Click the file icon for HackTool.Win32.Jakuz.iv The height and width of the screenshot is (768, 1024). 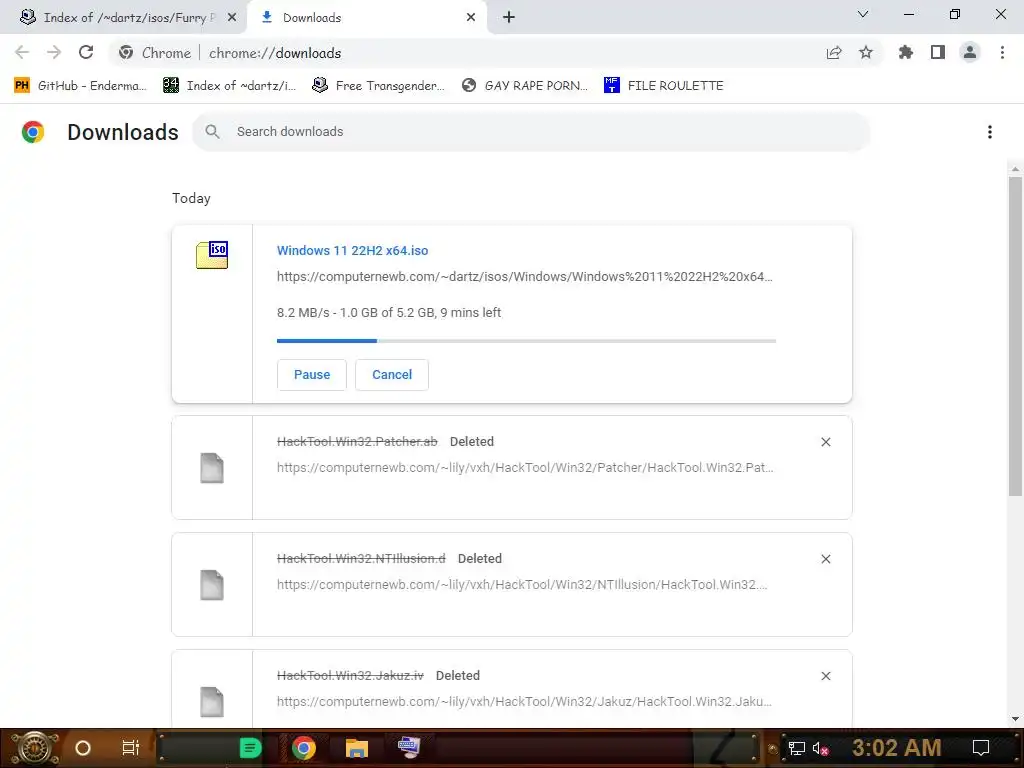coord(212,701)
